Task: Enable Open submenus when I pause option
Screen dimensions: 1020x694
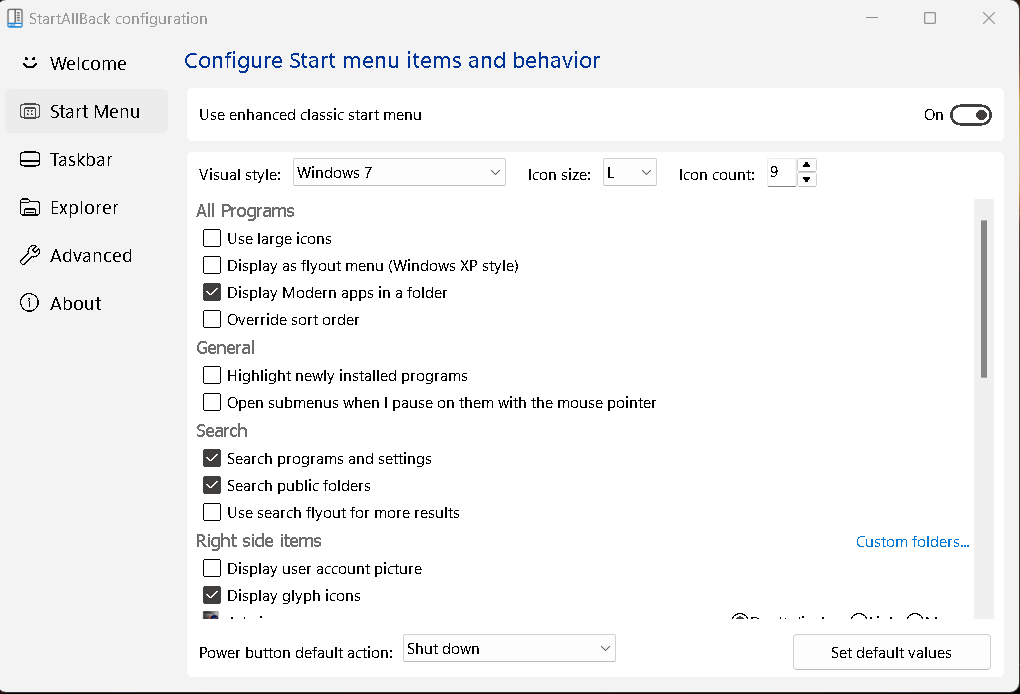Action: (212, 403)
